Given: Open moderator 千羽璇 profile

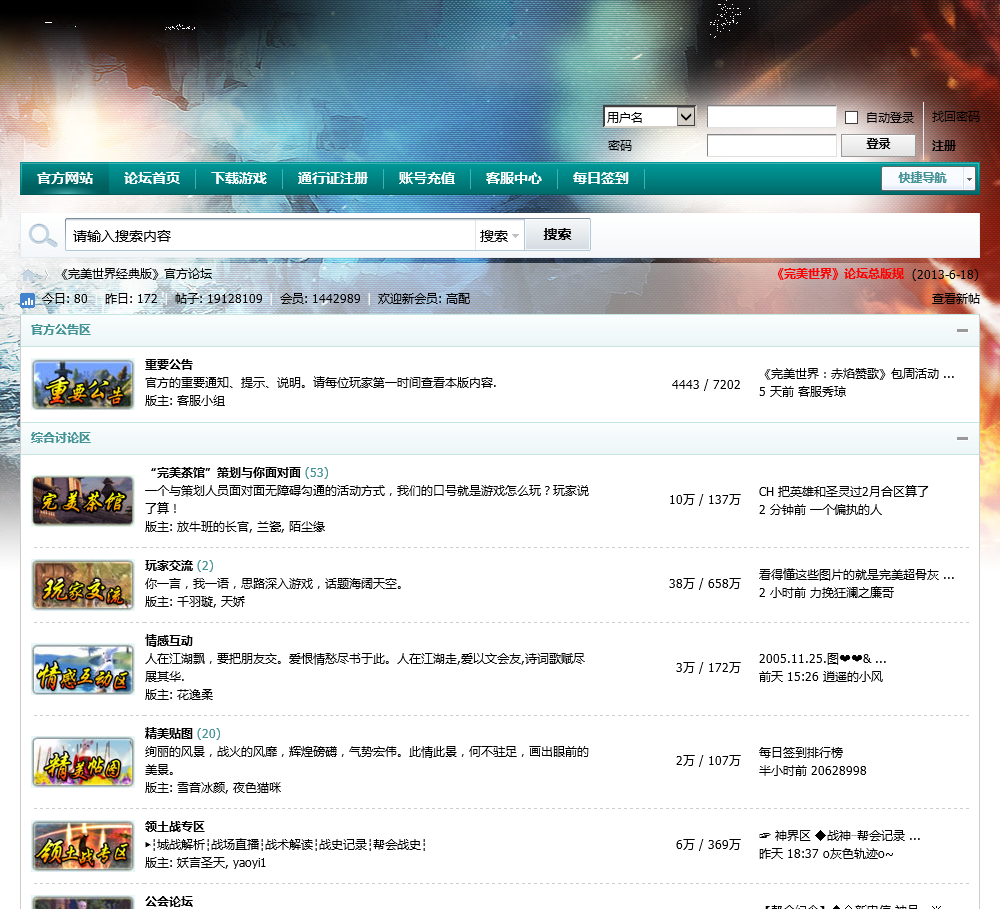Looking at the screenshot, I should (x=195, y=602).
